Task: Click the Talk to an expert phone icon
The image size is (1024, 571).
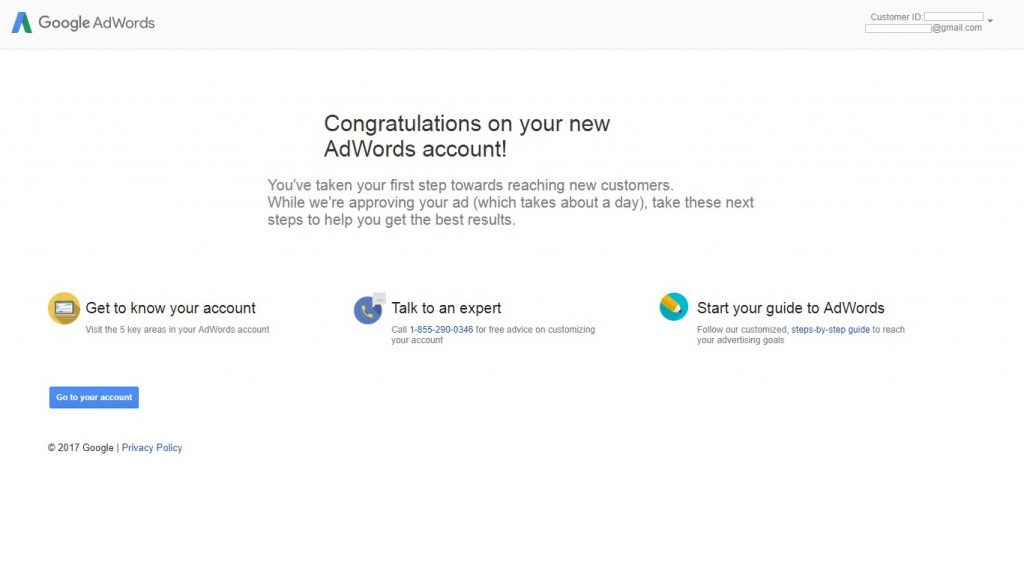Action: click(369, 308)
